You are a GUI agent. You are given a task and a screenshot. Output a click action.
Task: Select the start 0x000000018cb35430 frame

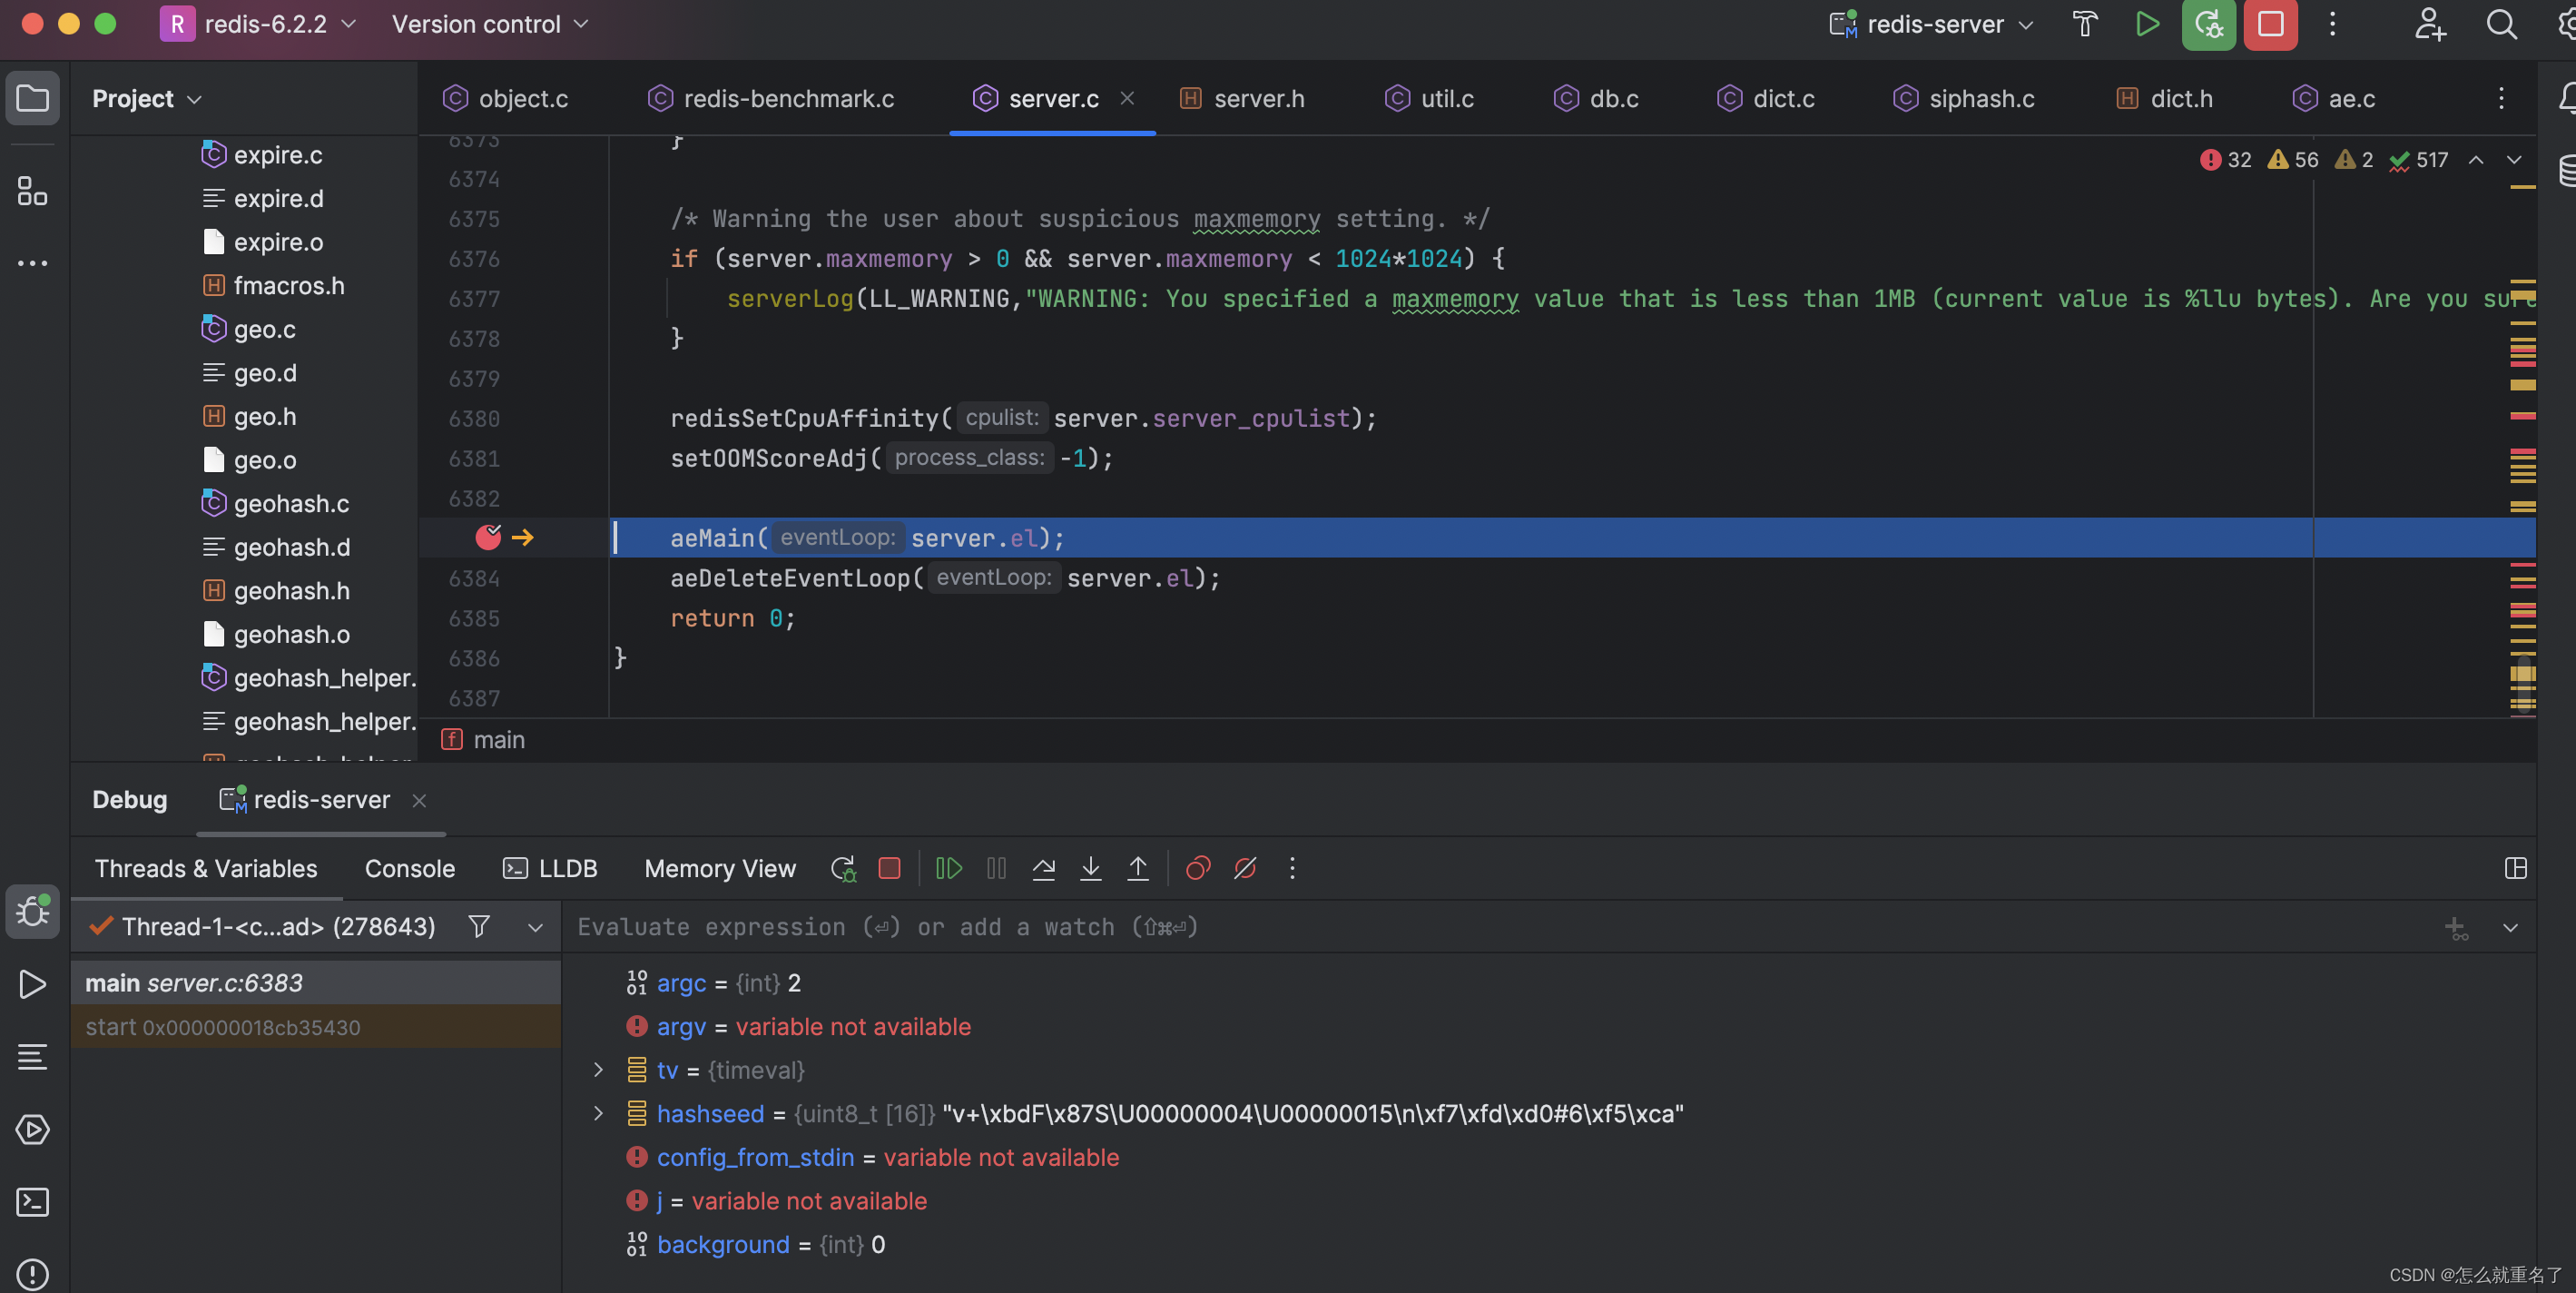click(x=316, y=1027)
